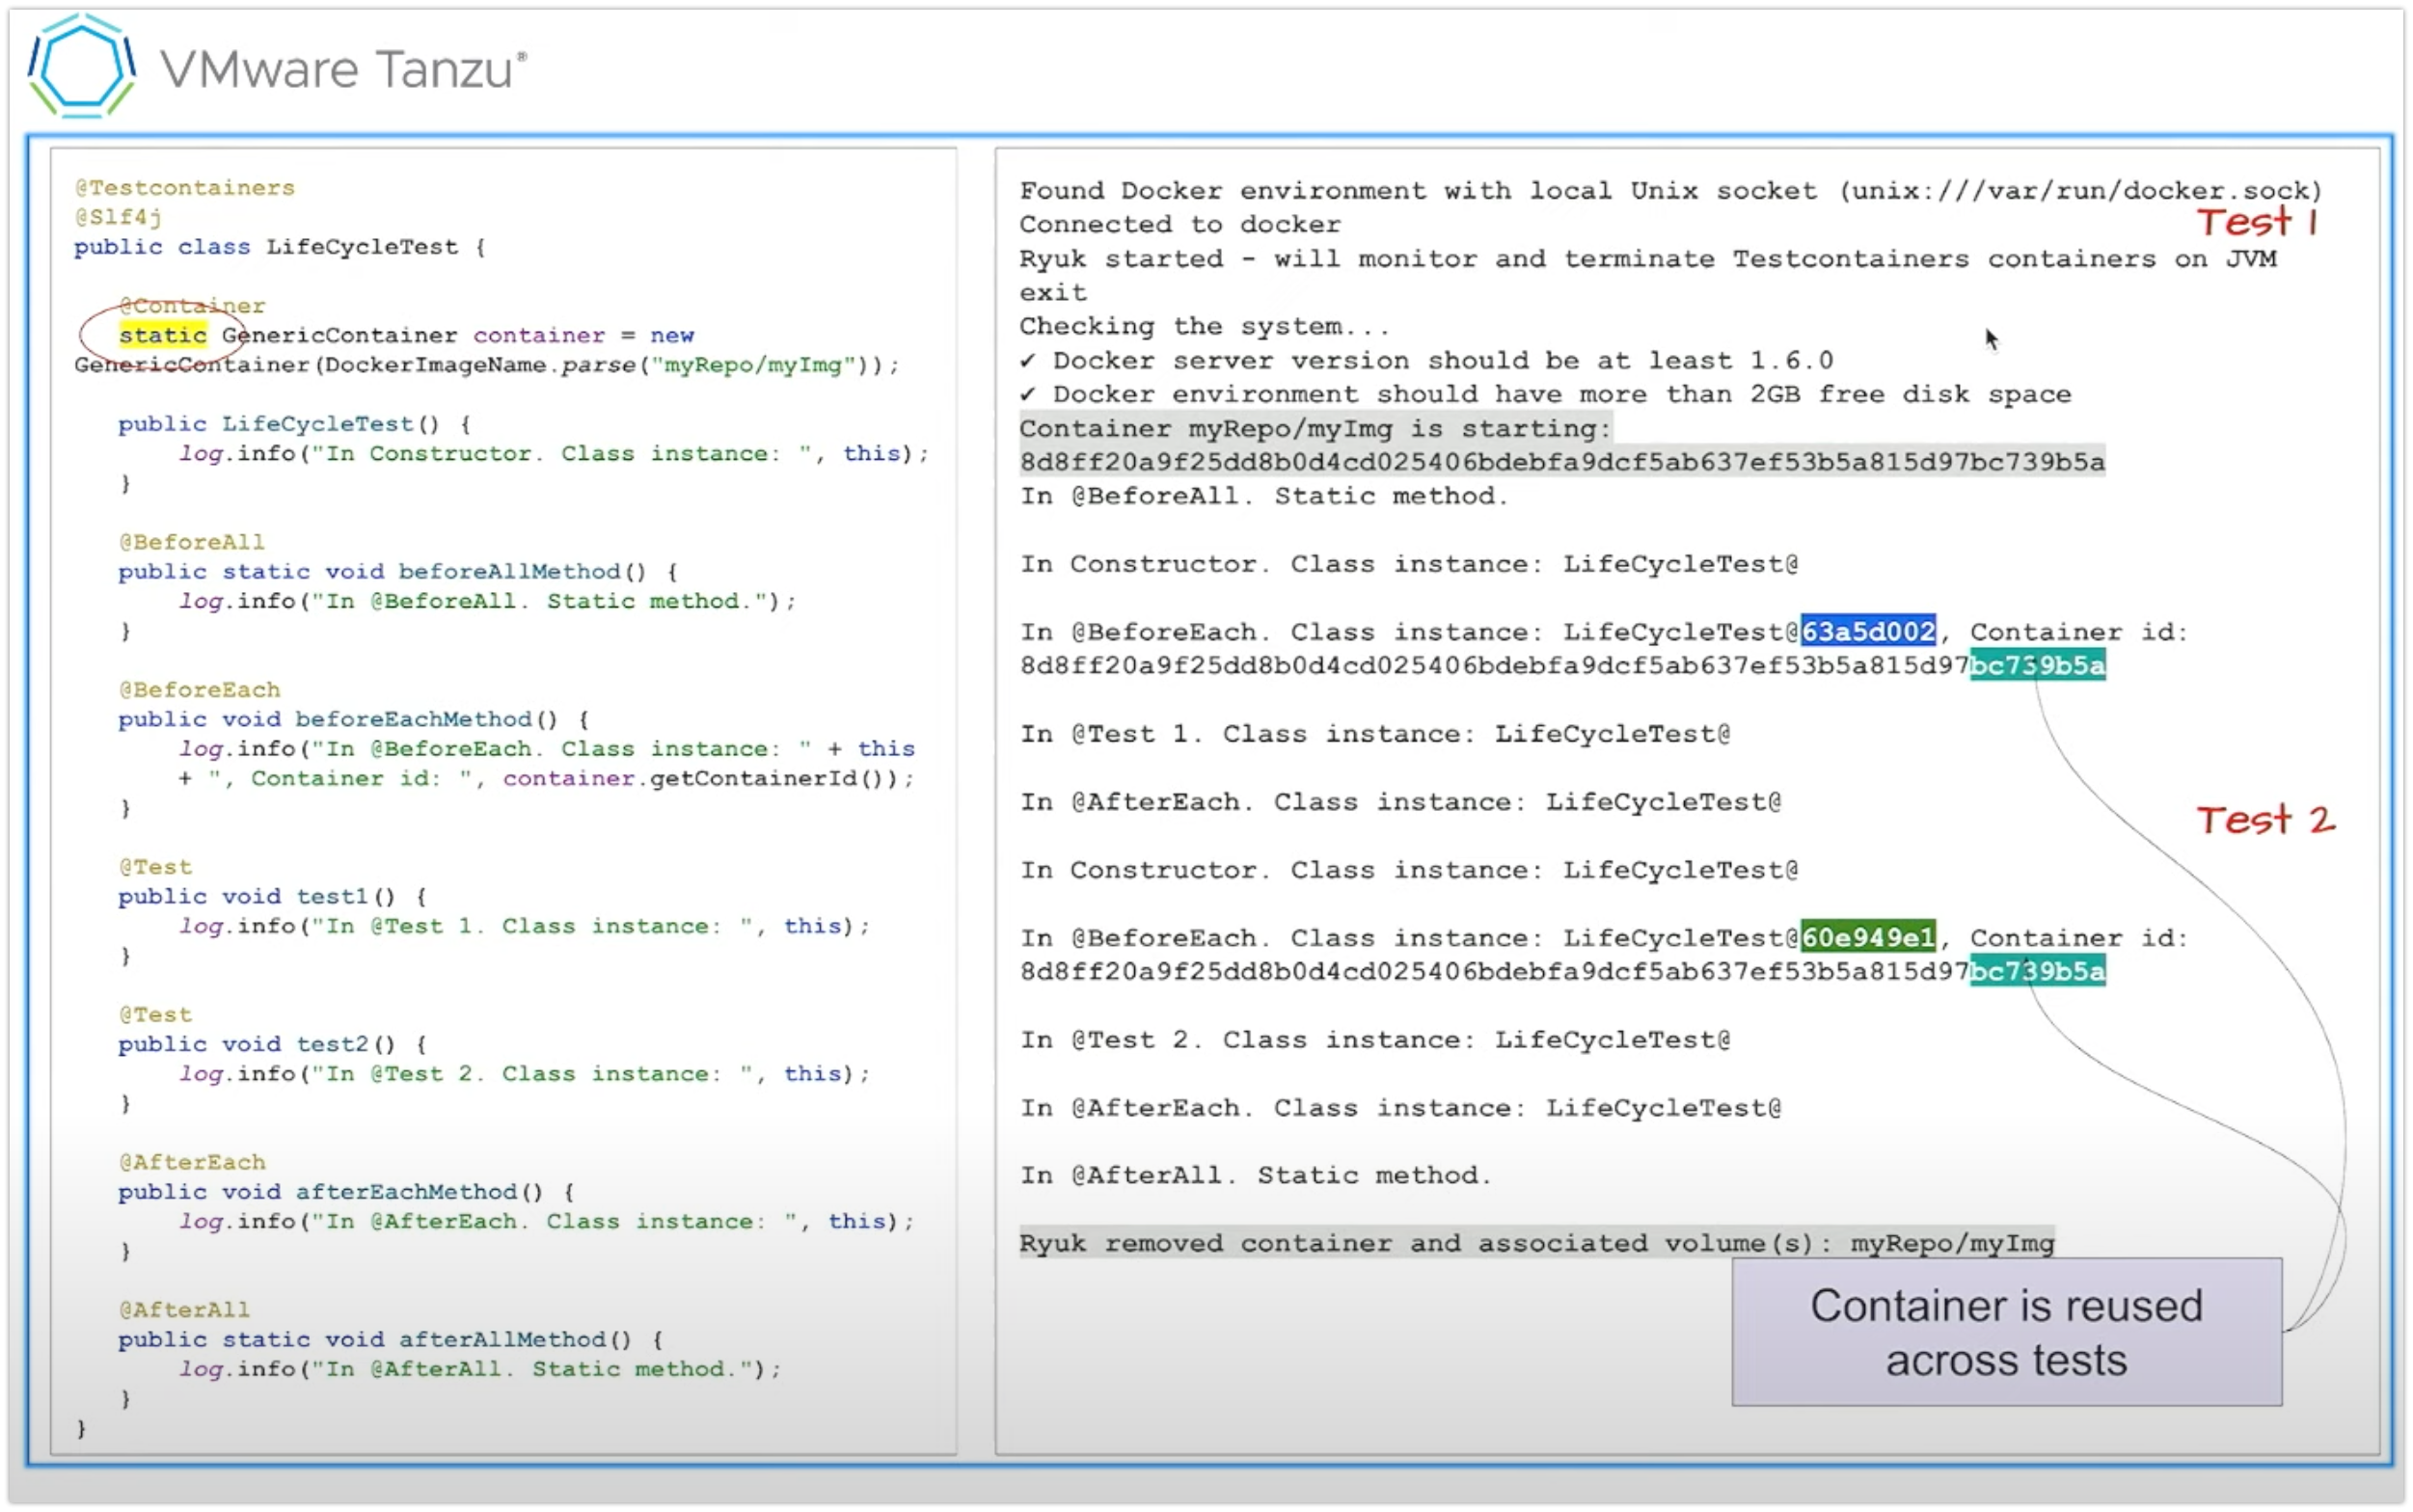
Task: Click the @BeforeEach annotation in code
Action: click(200, 690)
